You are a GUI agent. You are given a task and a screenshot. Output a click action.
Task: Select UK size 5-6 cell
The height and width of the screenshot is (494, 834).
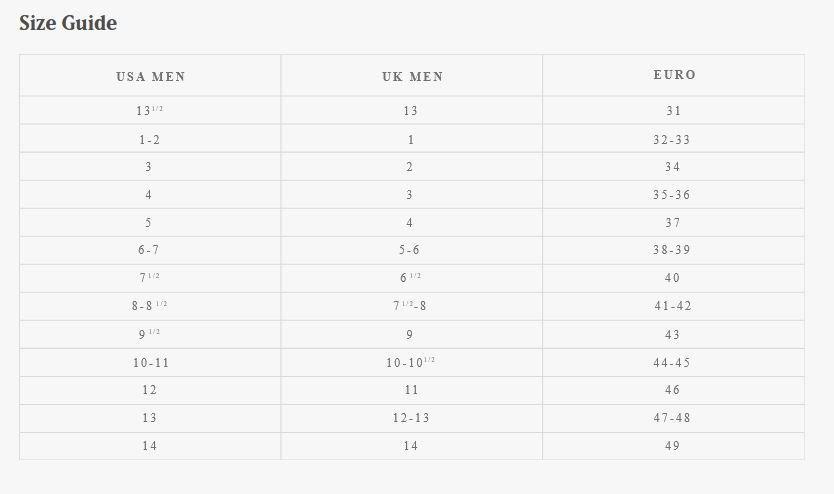coord(412,250)
